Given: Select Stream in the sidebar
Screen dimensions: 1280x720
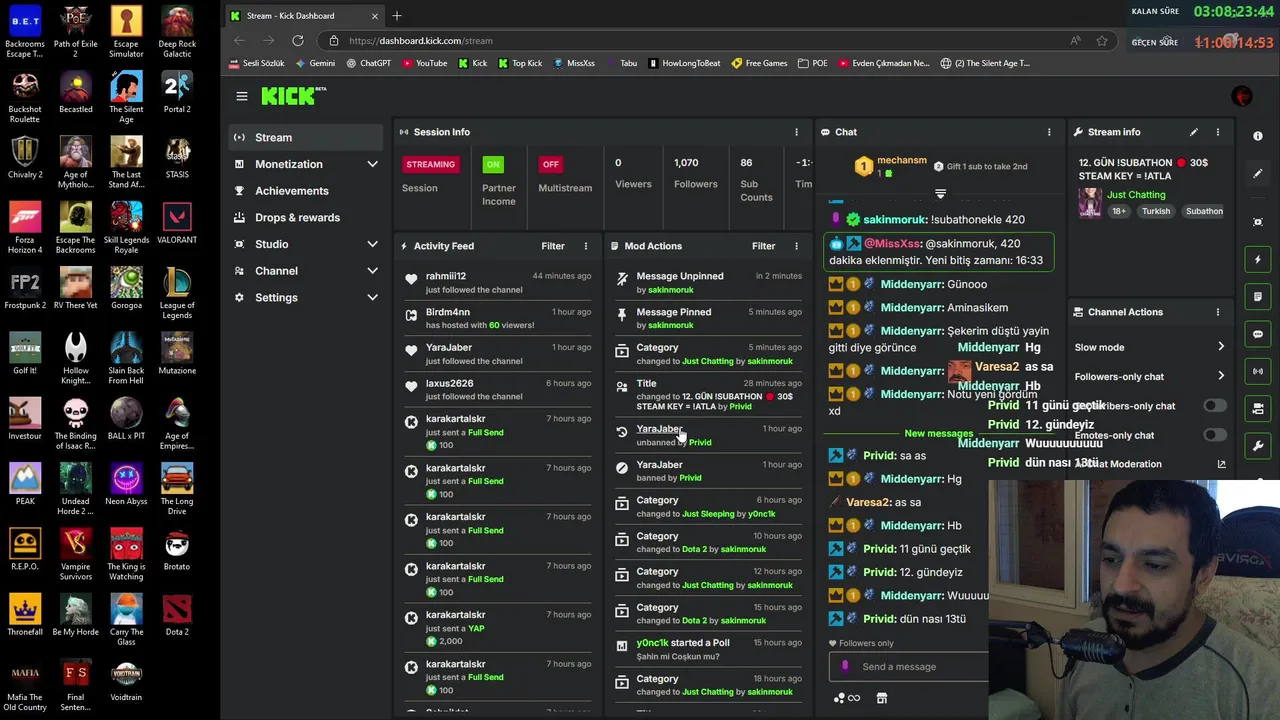Looking at the screenshot, I should [x=306, y=137].
